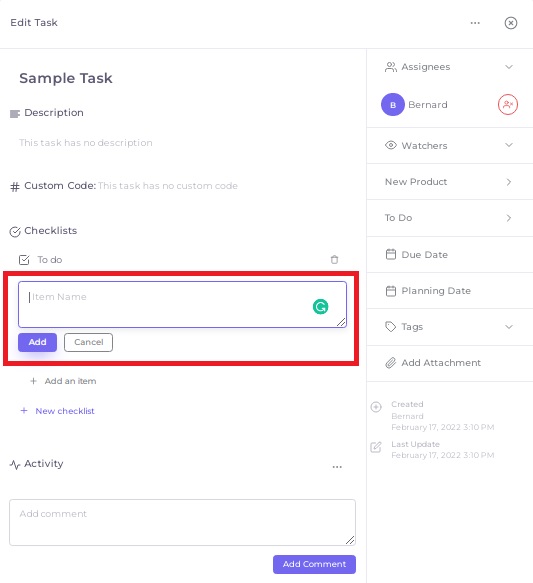Open the To Do status selector

click(x=450, y=218)
